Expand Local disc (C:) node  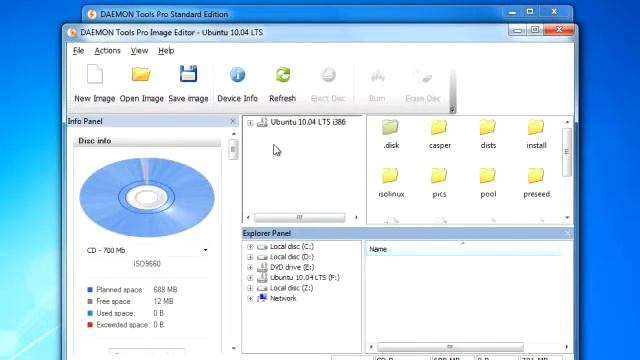(250, 247)
